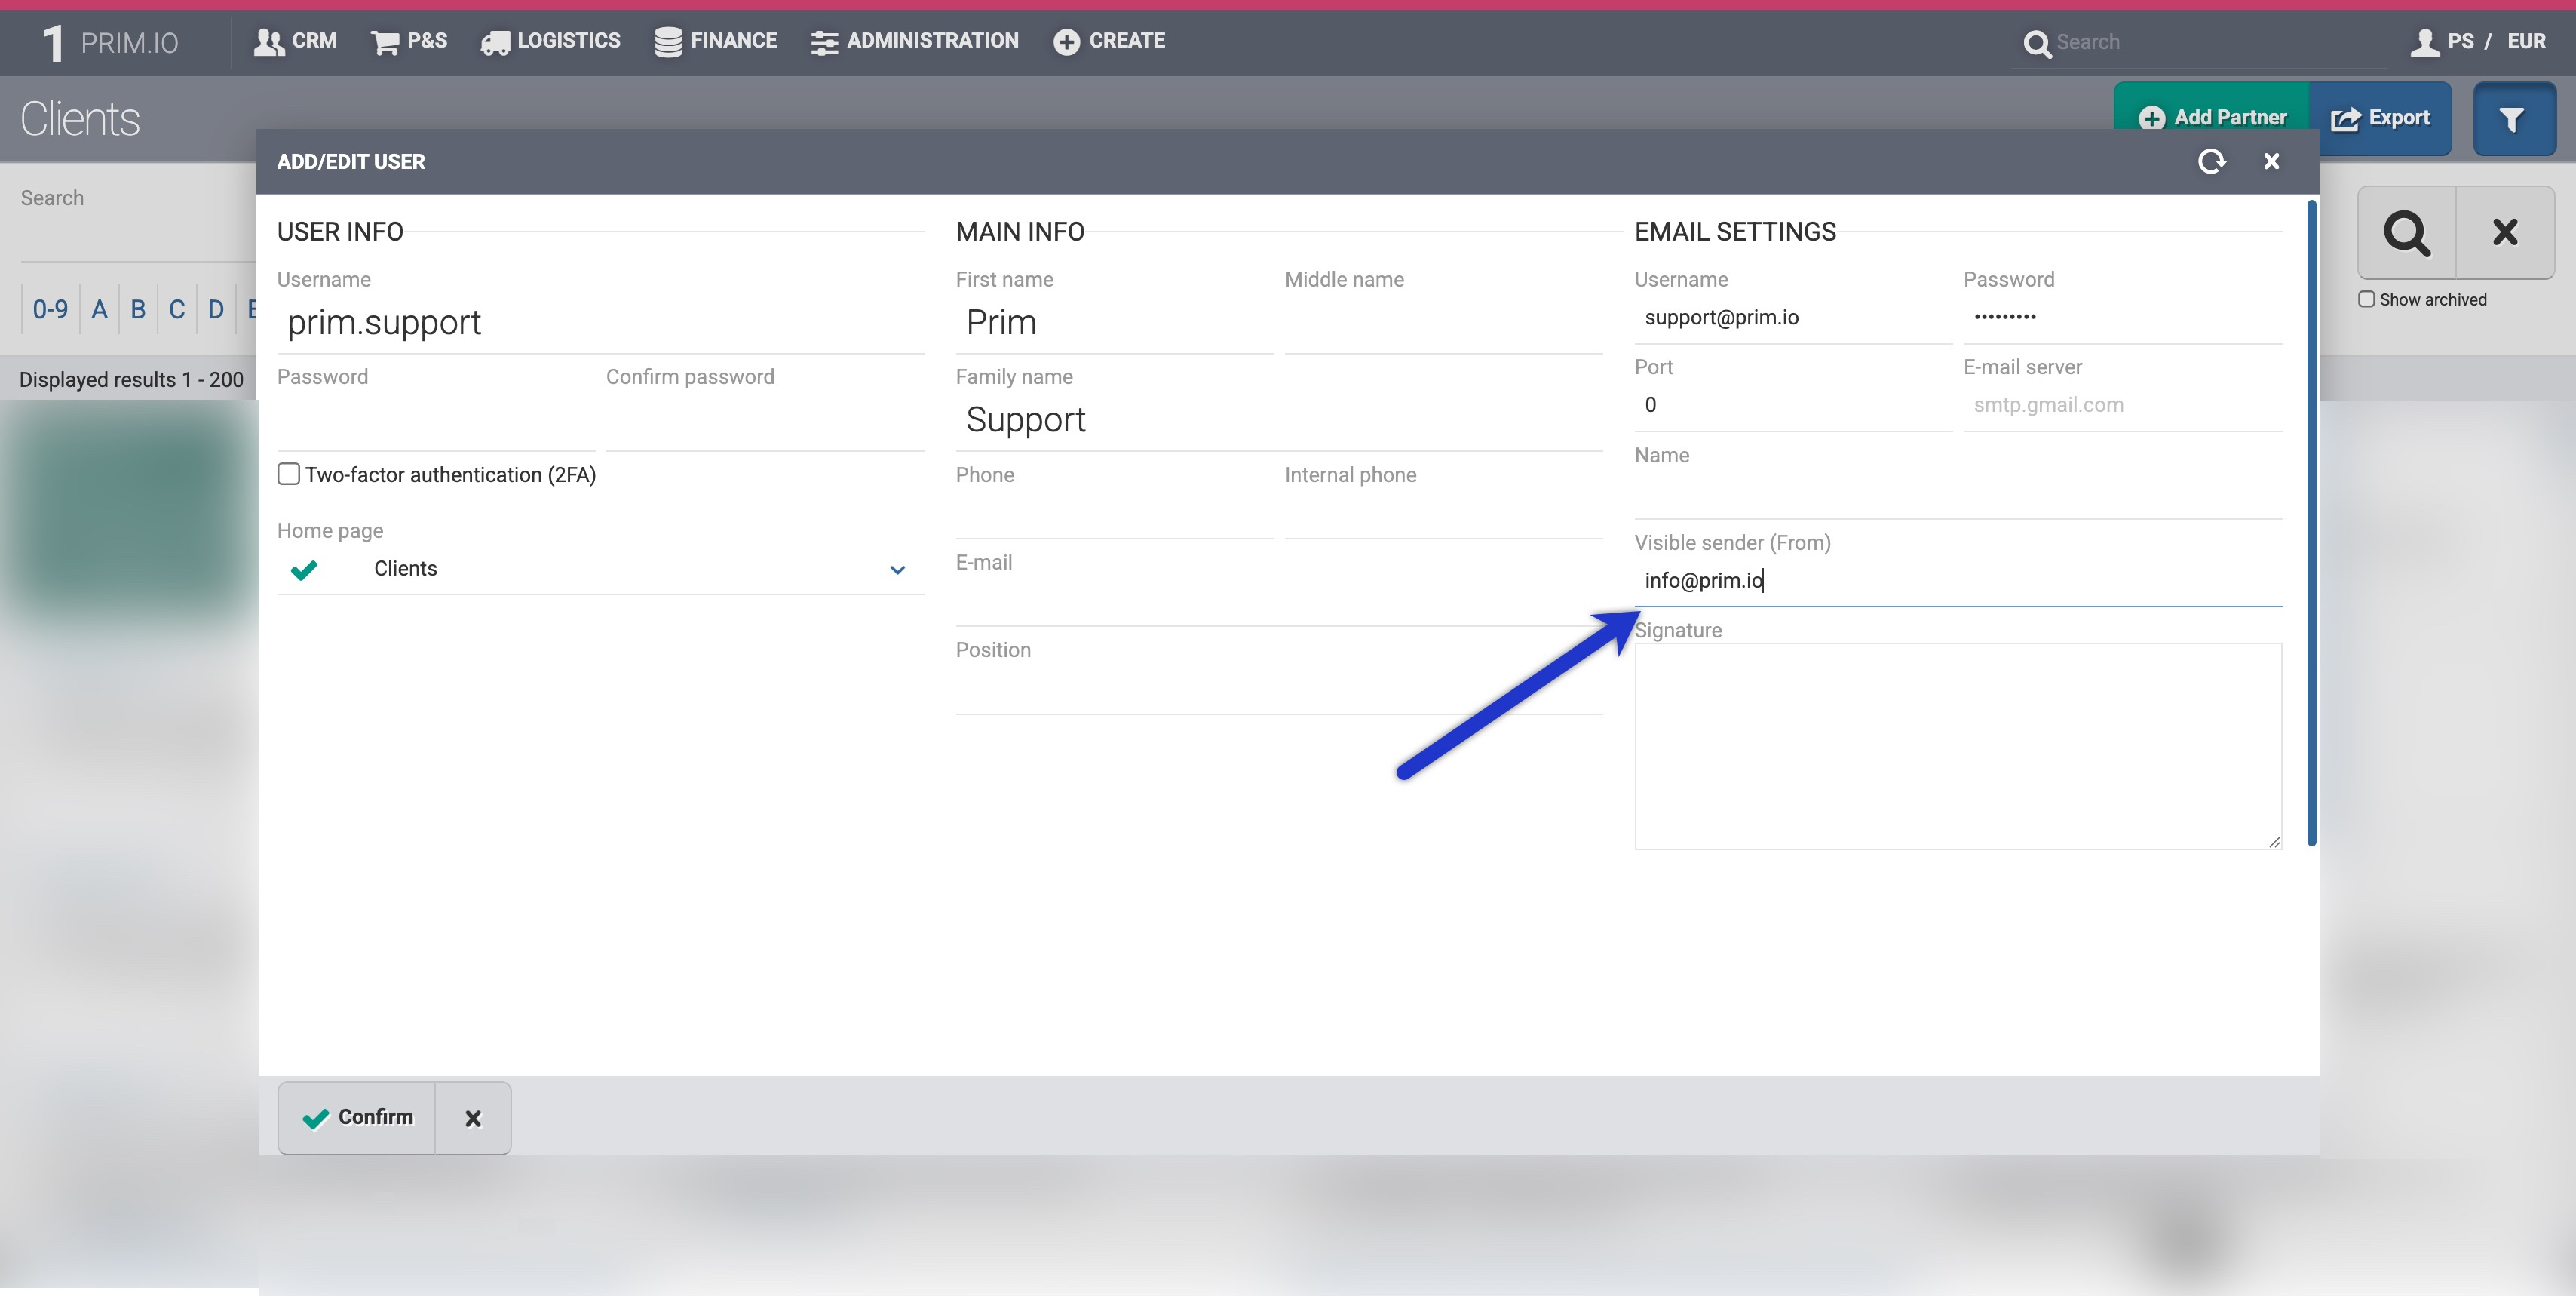
Task: Click the Visible sender (From) field
Action: tap(1958, 581)
